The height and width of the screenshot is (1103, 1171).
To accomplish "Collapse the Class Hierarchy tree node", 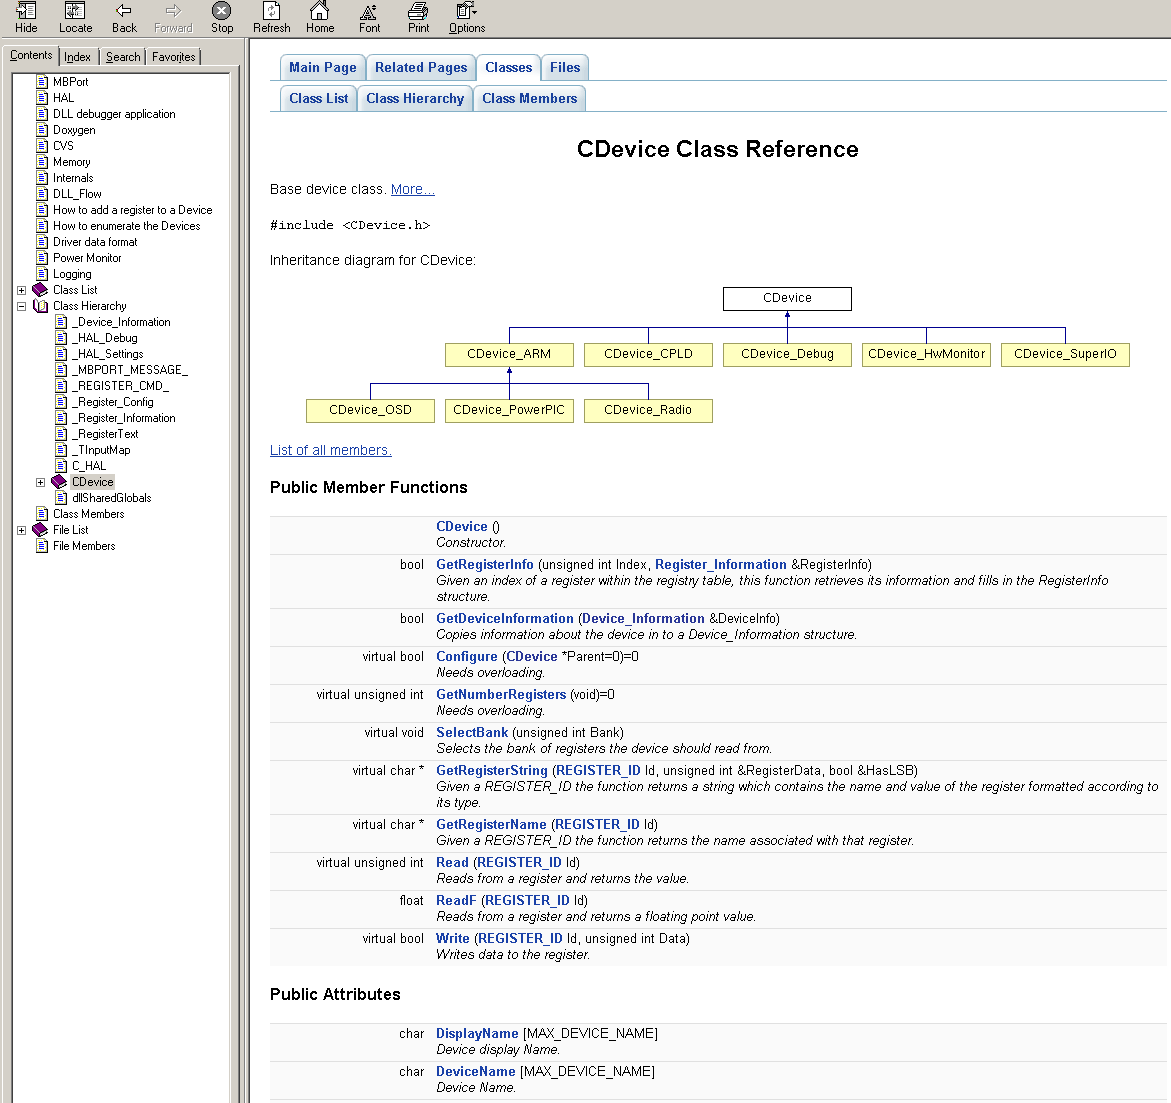I will tap(21, 306).
